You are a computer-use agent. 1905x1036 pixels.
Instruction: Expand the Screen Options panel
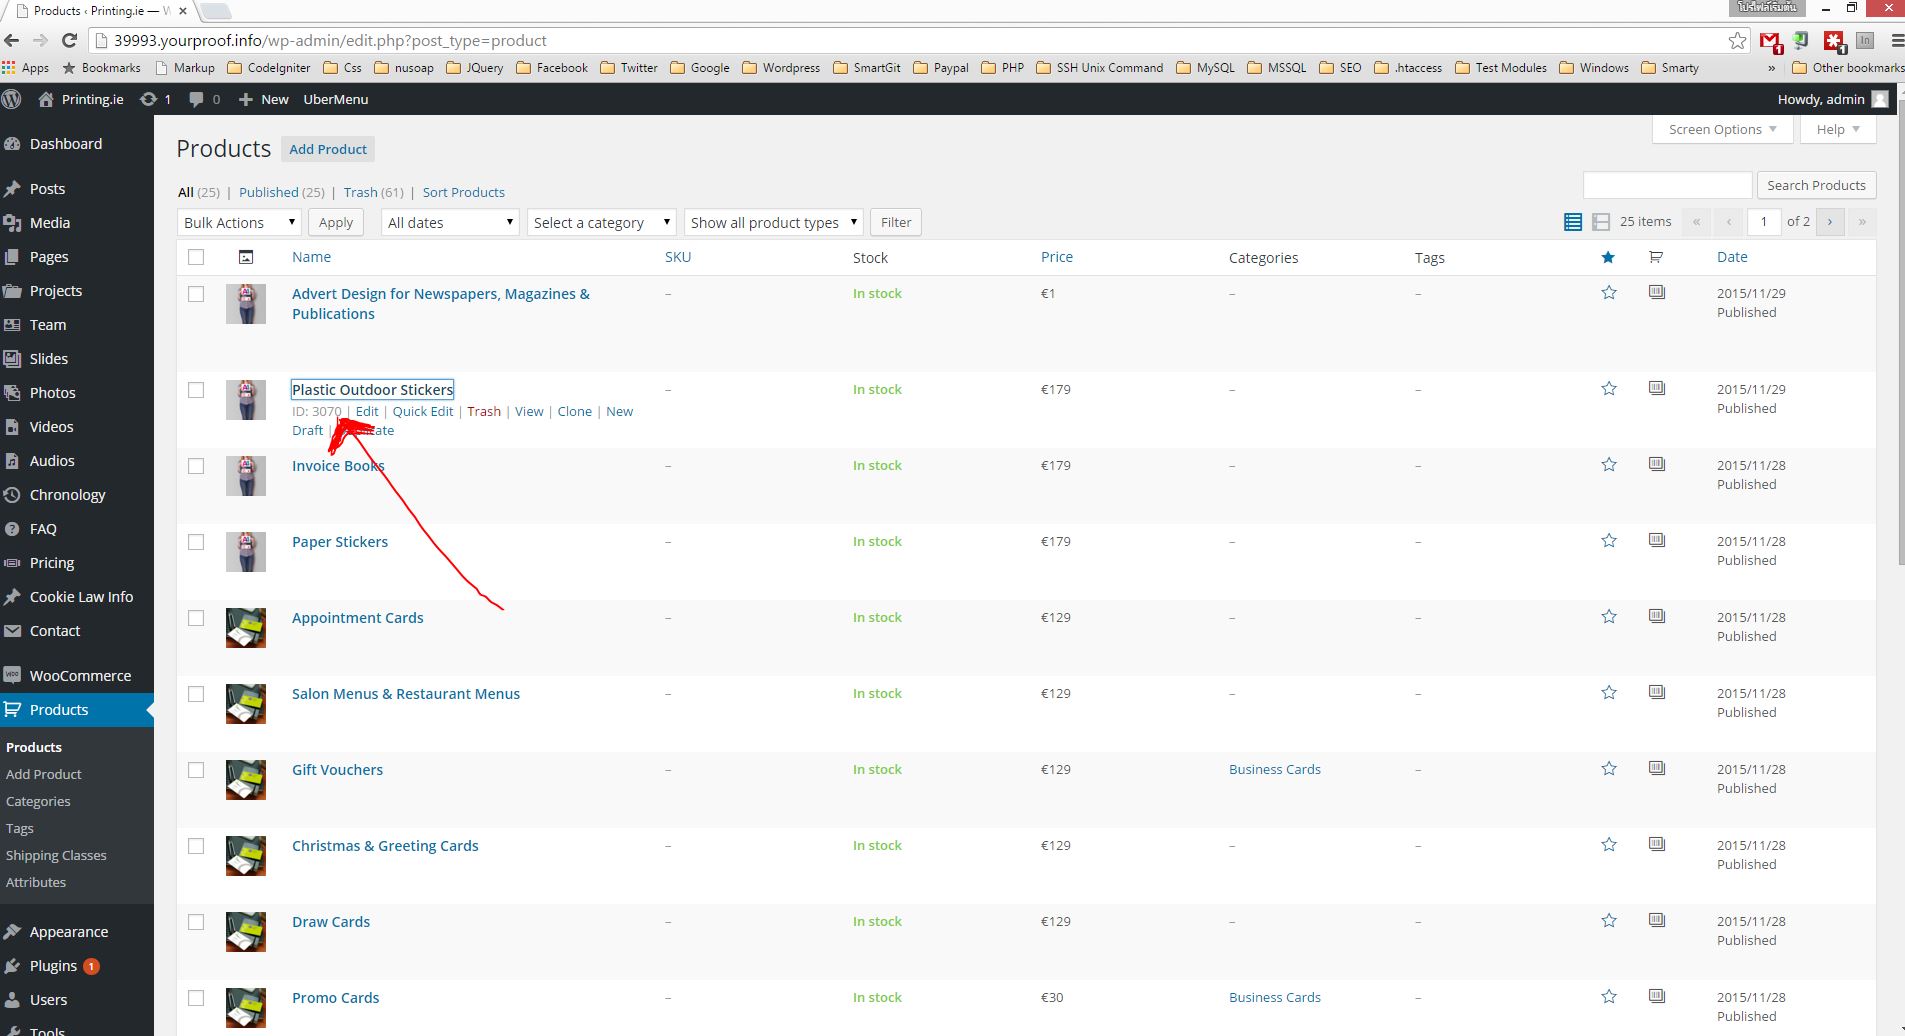1722,129
